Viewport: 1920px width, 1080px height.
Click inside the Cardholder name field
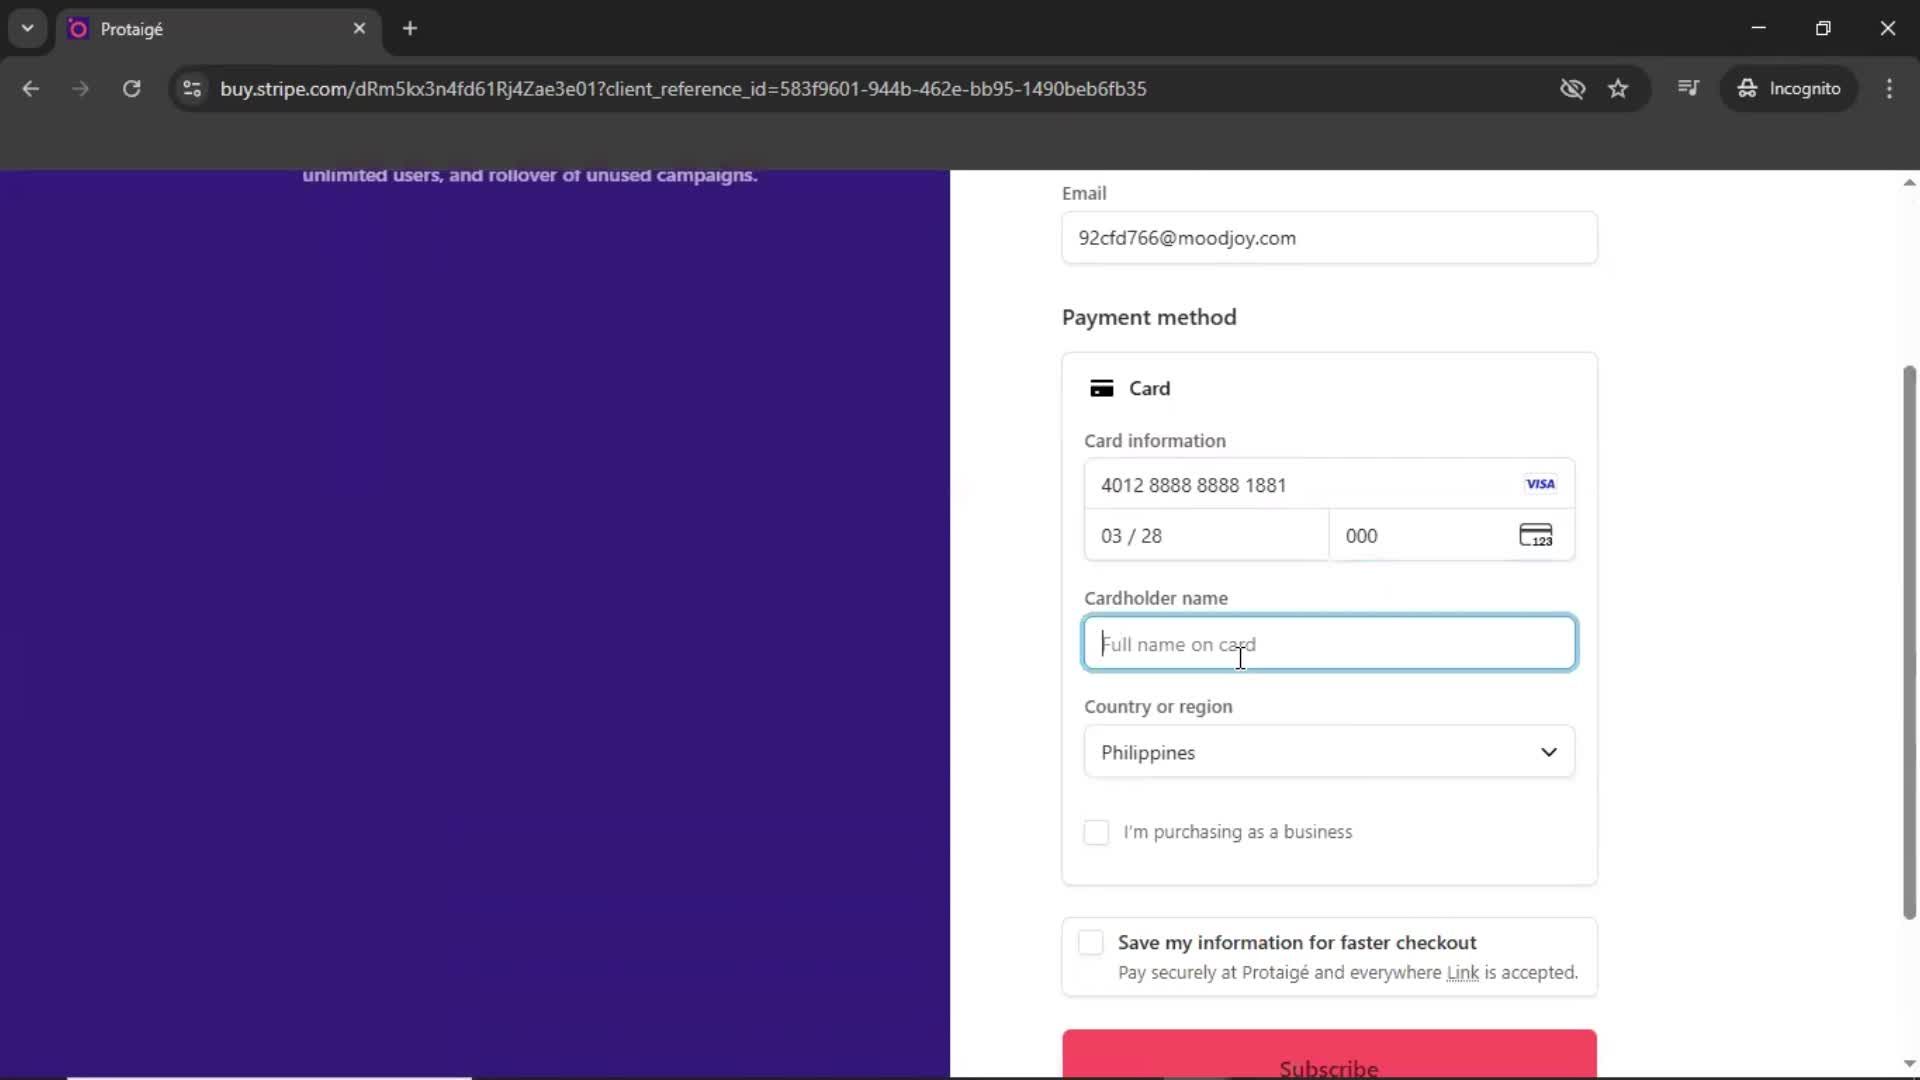[1328, 644]
